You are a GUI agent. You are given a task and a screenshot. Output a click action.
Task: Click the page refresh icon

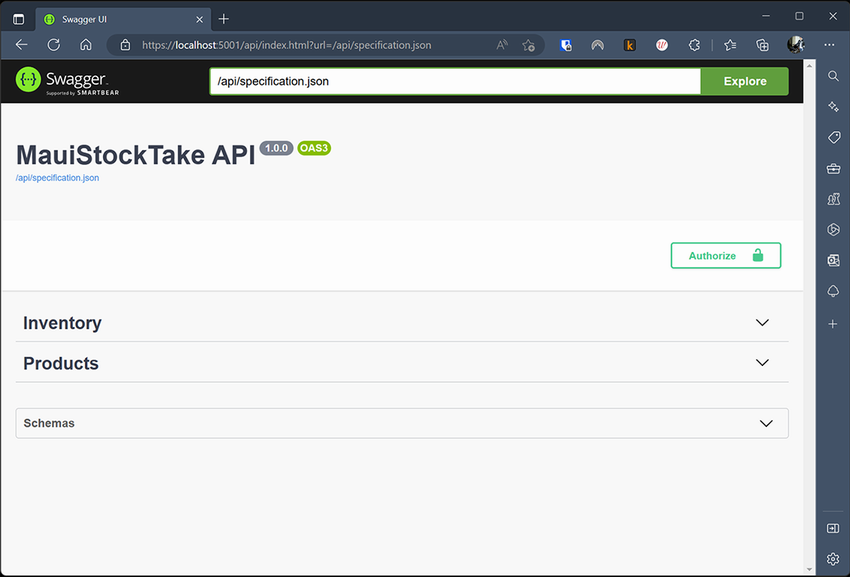53,44
